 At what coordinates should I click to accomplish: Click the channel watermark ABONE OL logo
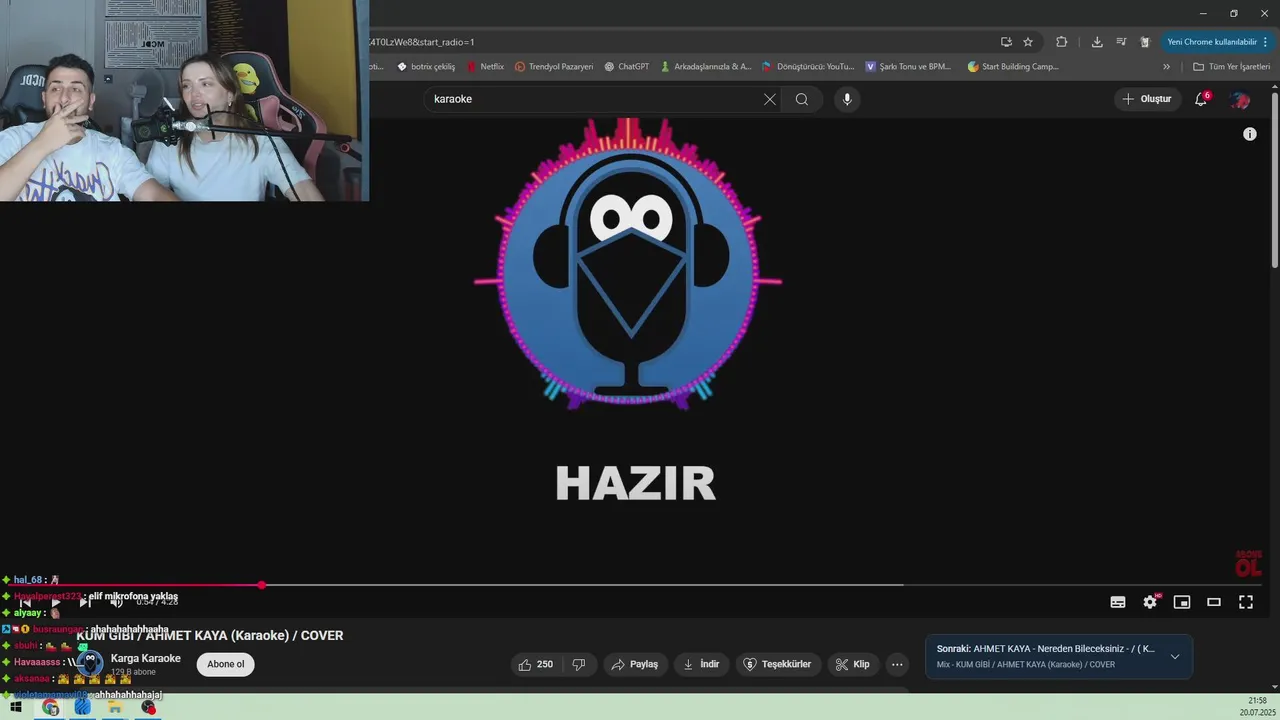[x=1248, y=564]
